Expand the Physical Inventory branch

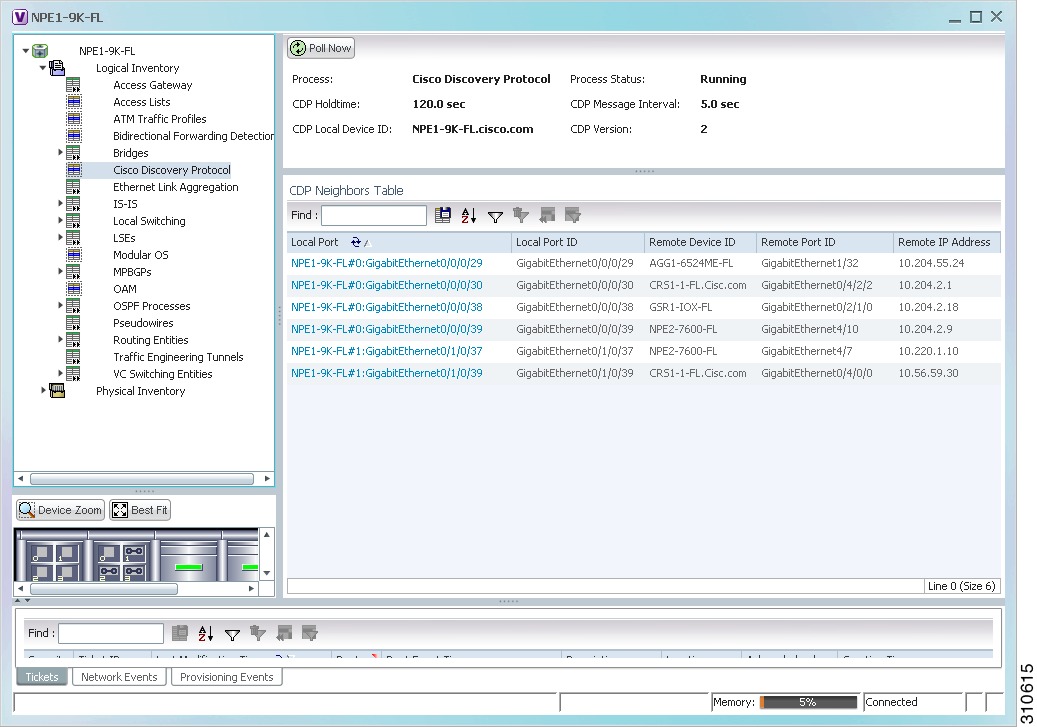(x=43, y=390)
